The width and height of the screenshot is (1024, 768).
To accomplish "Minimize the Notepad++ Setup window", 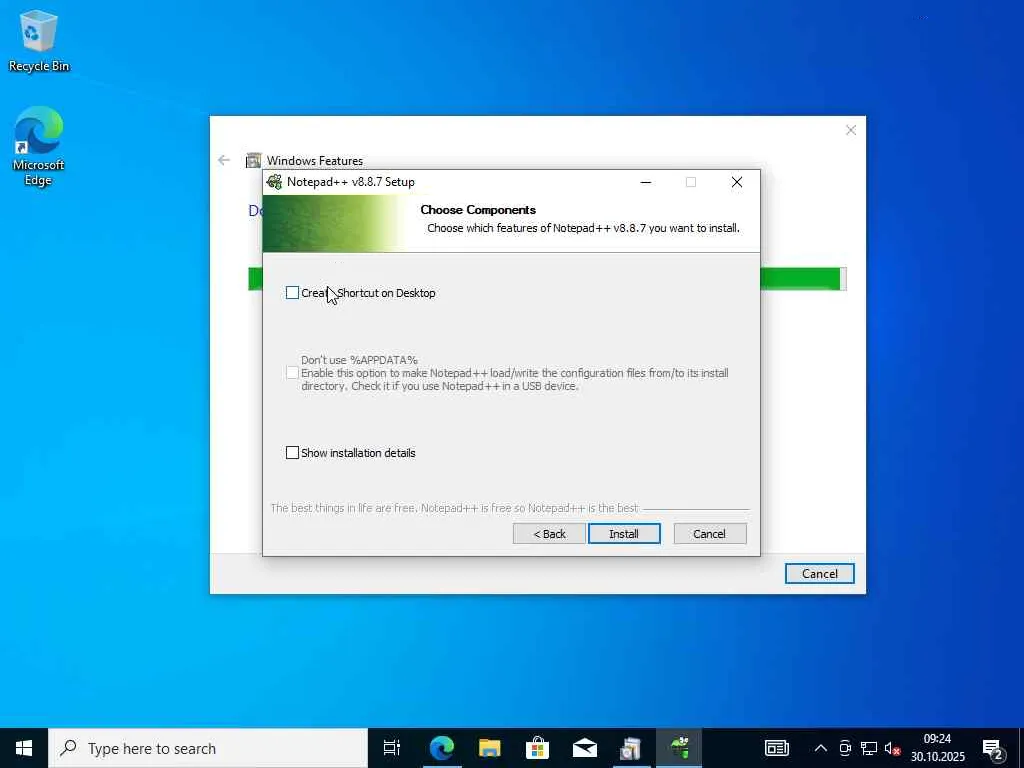I will pos(646,182).
